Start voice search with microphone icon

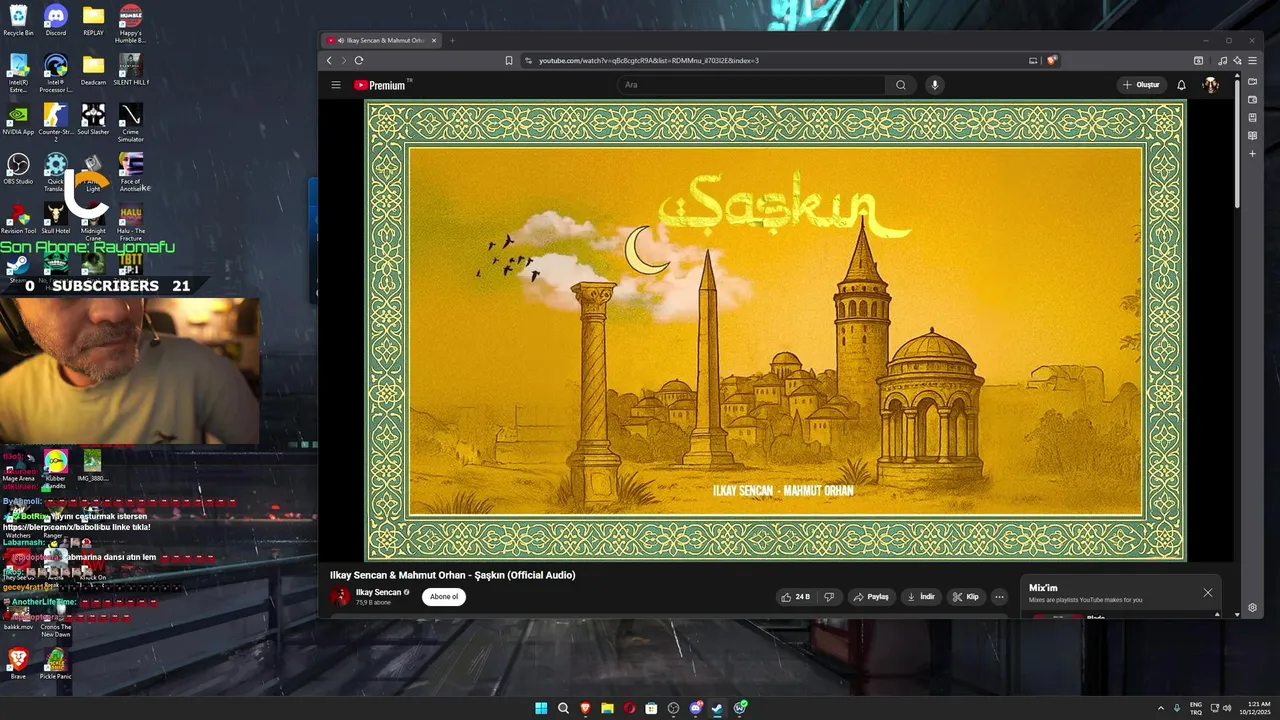tap(935, 85)
